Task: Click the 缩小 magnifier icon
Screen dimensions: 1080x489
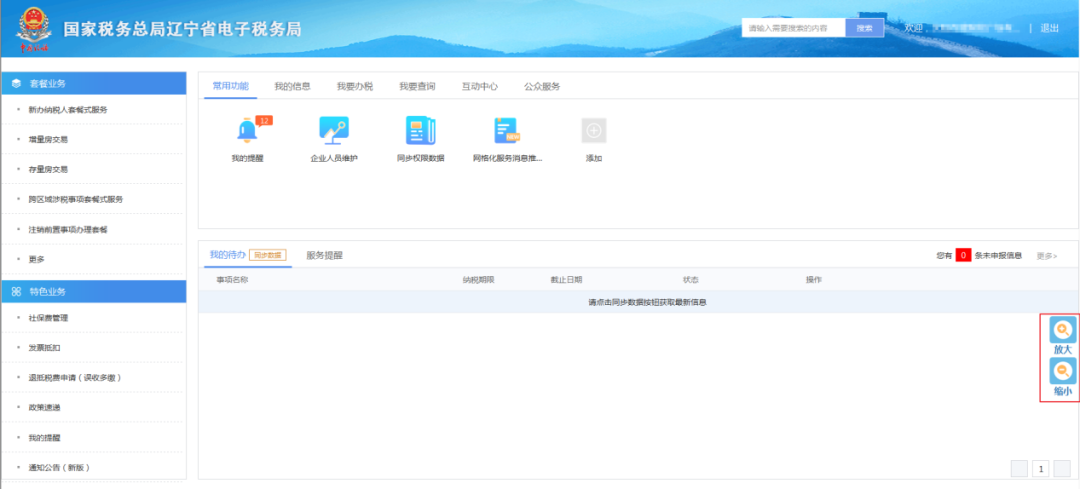Action: (x=1063, y=371)
